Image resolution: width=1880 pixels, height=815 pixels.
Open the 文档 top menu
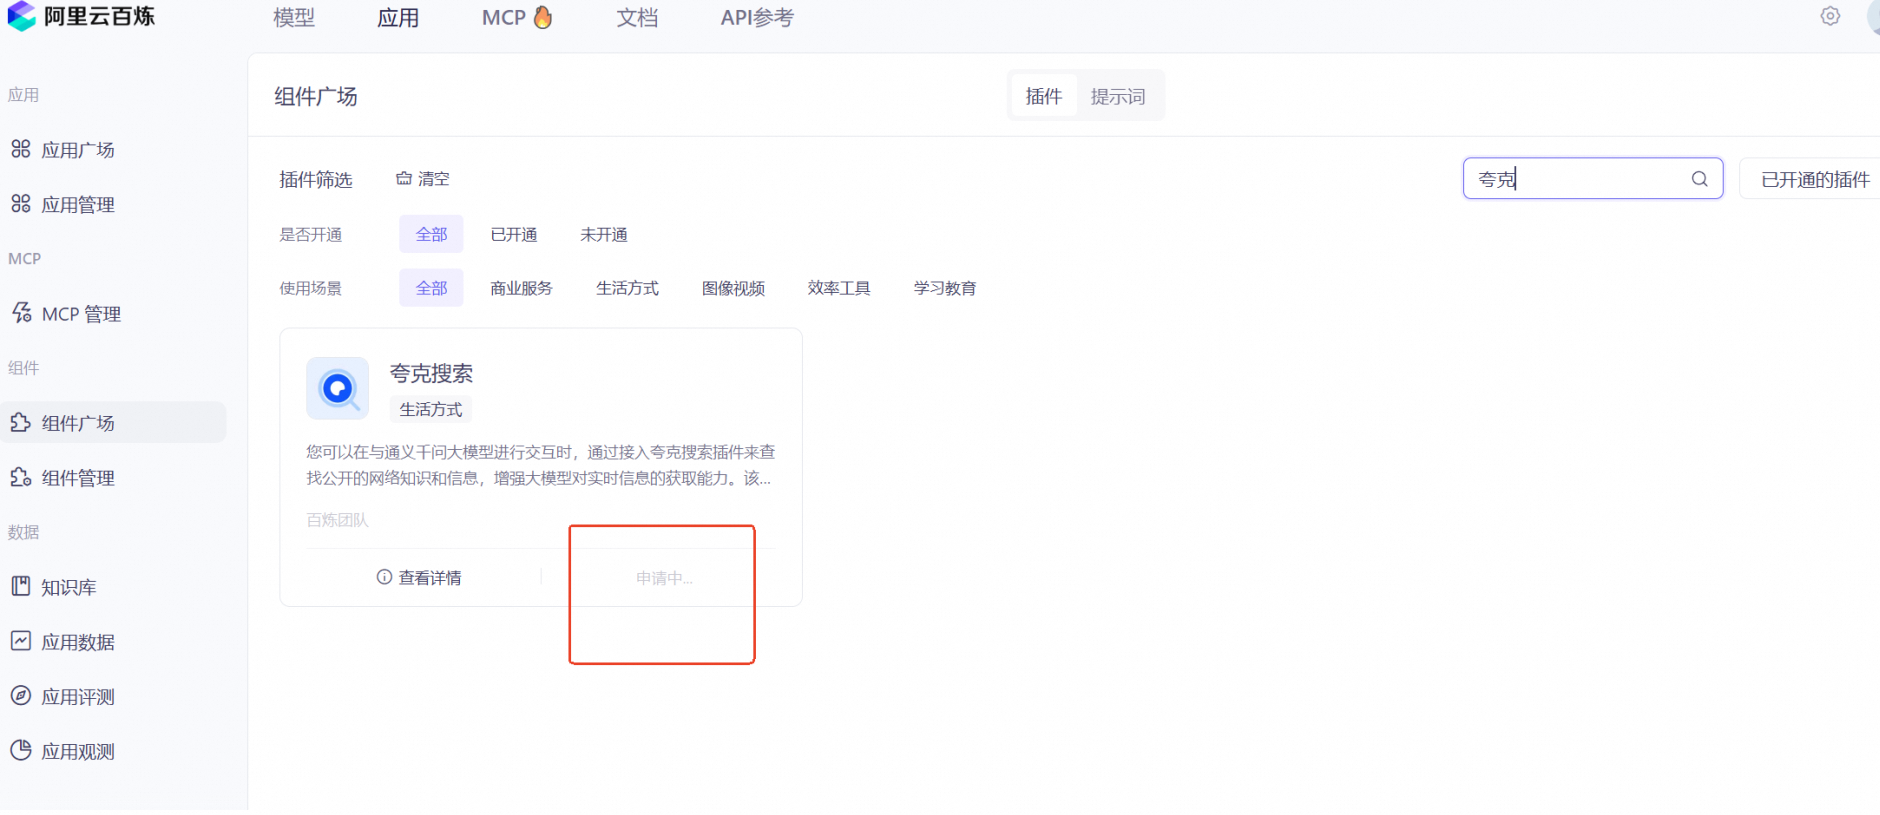pos(637,18)
